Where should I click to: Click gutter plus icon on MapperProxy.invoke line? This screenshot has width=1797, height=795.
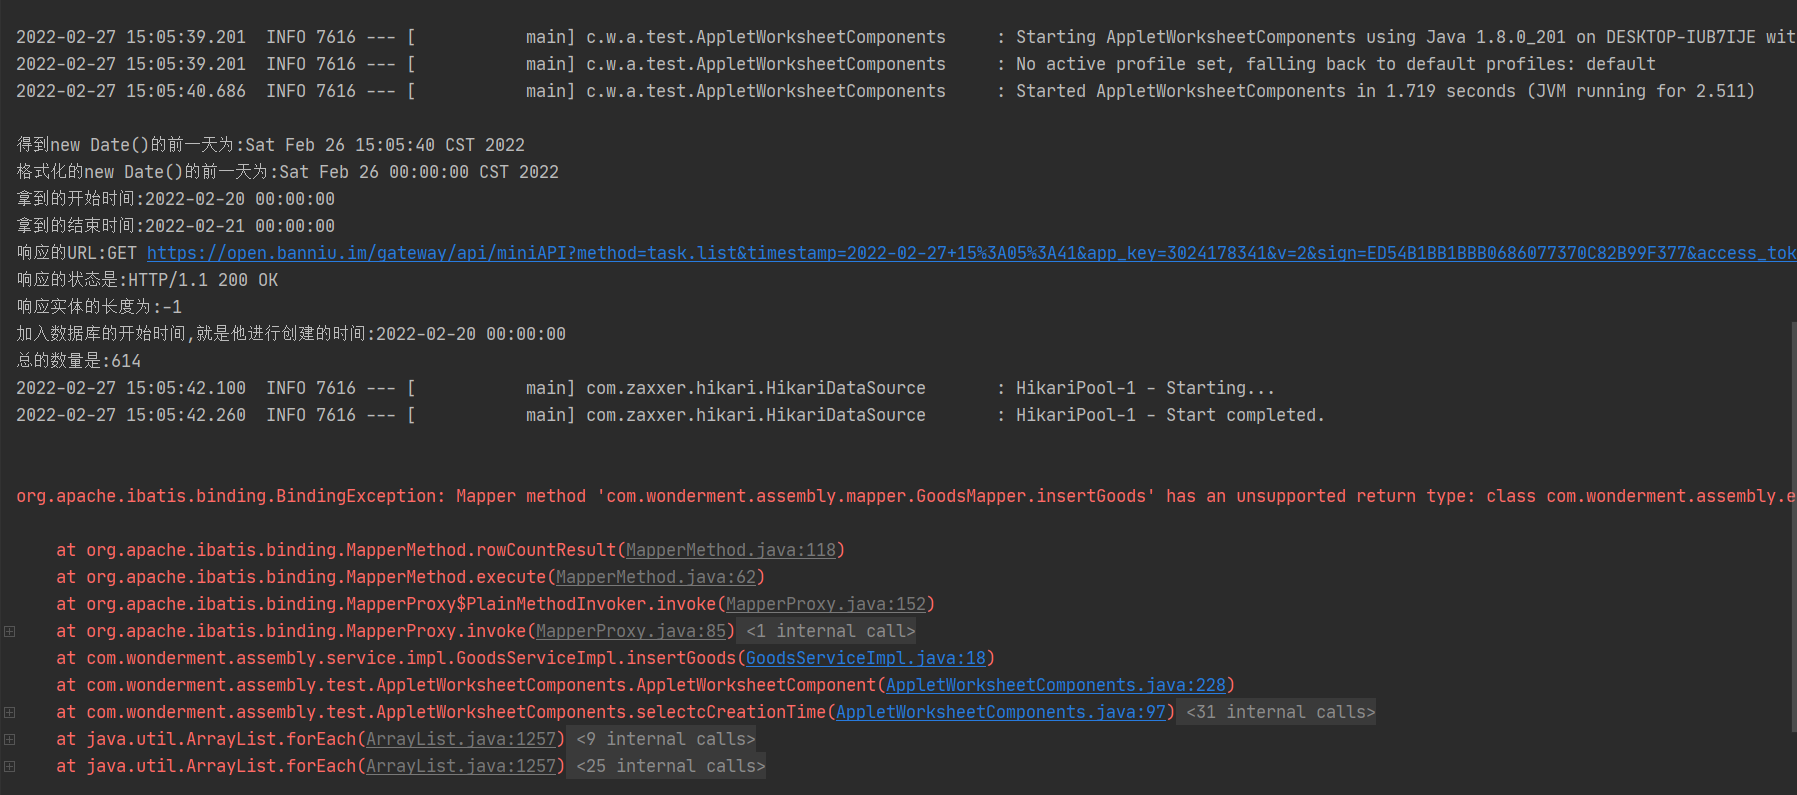point(9,631)
